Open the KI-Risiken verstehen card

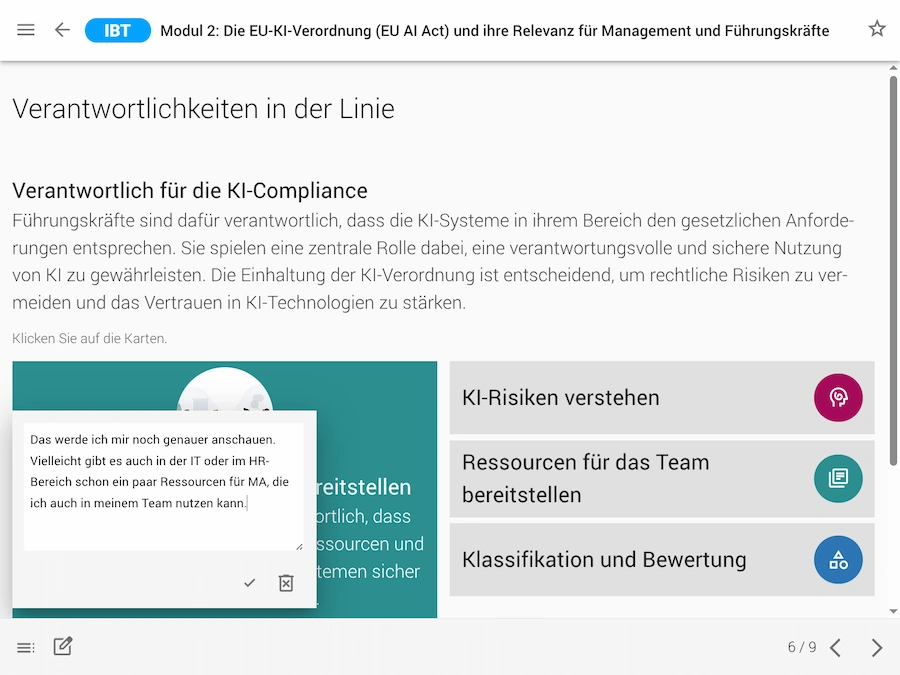point(662,397)
